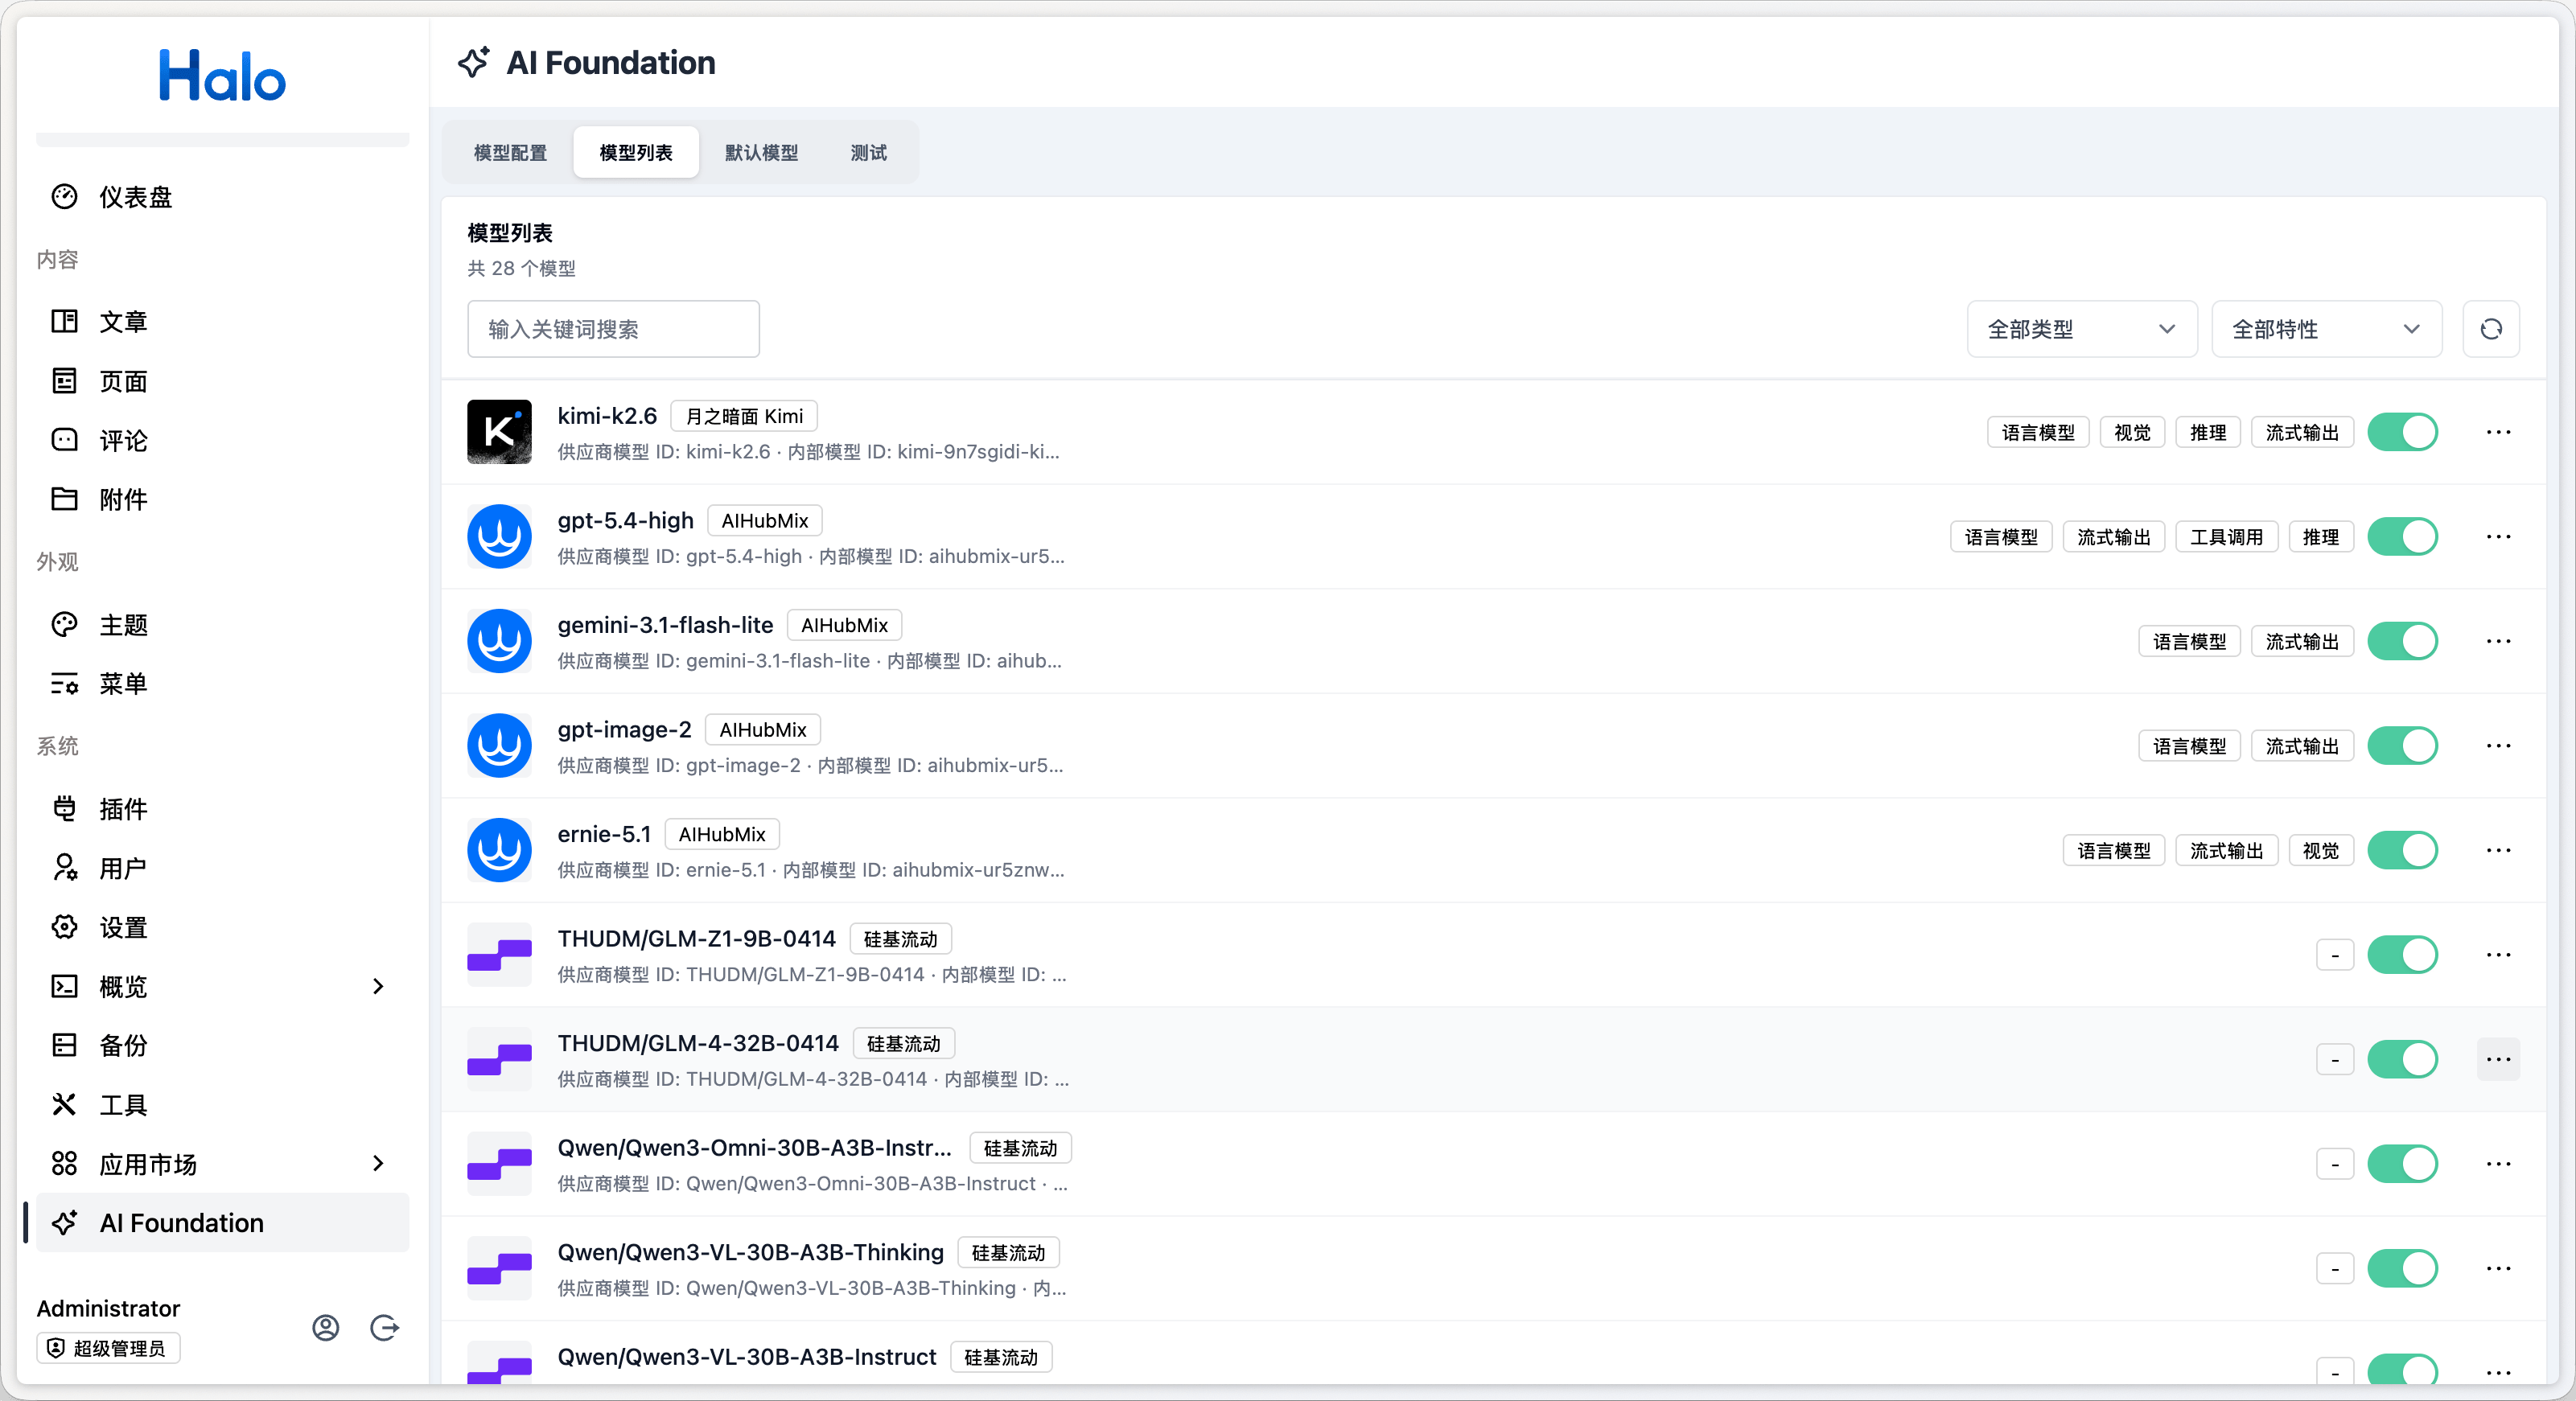2576x1401 pixels.
Task: Disable THUDM/GLM-Z1-9B-0414 toggle
Action: tap(2402, 955)
